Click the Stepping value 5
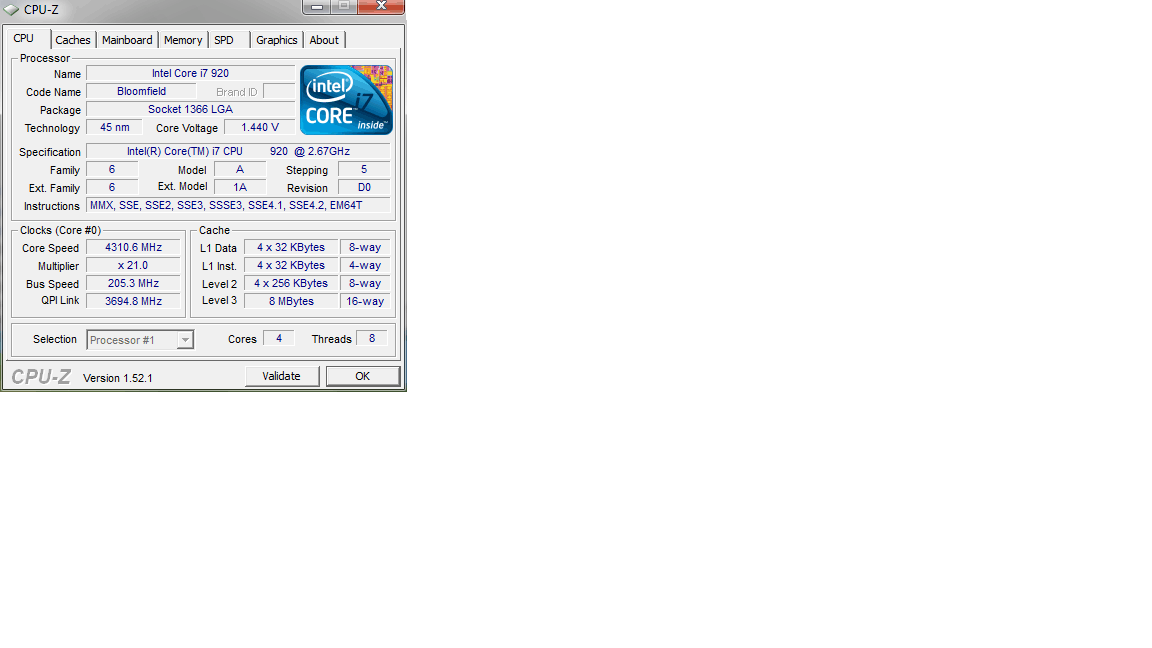Image resolution: width=1152 pixels, height=648 pixels. (x=364, y=169)
